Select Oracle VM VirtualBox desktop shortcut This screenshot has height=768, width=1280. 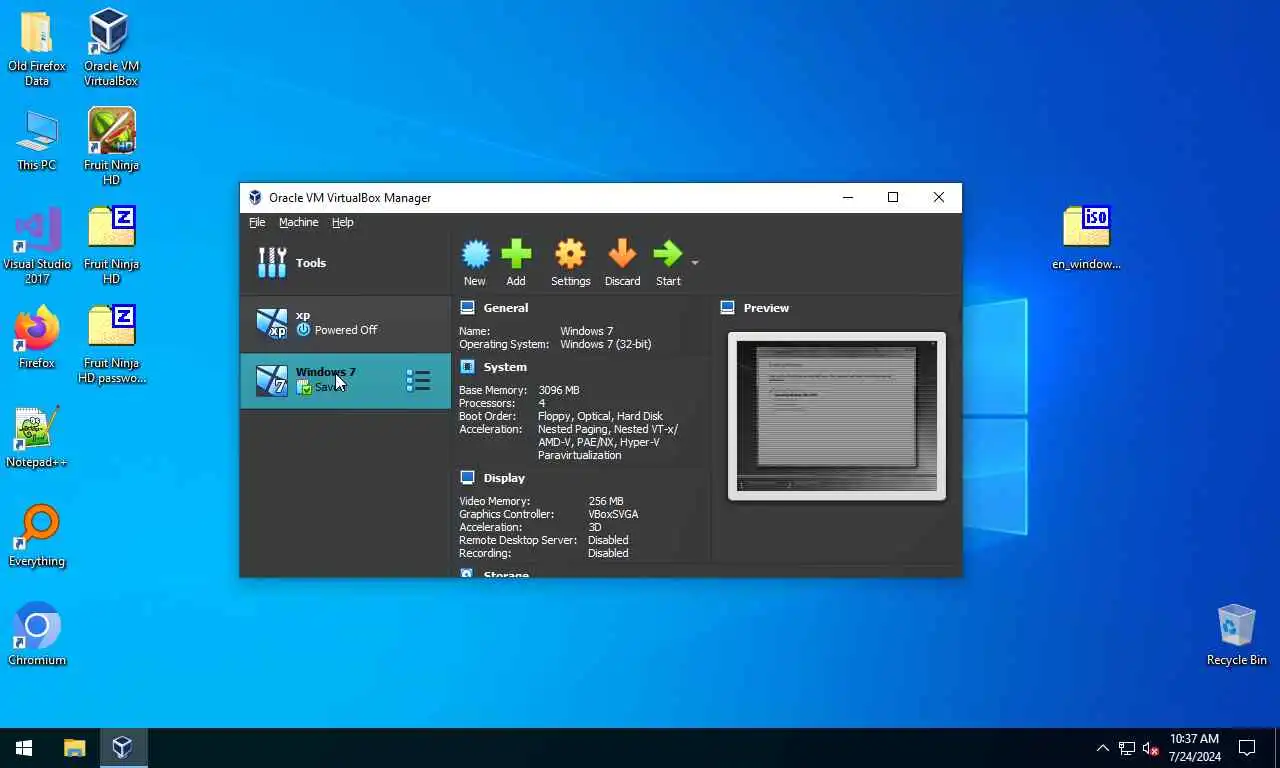(x=110, y=49)
